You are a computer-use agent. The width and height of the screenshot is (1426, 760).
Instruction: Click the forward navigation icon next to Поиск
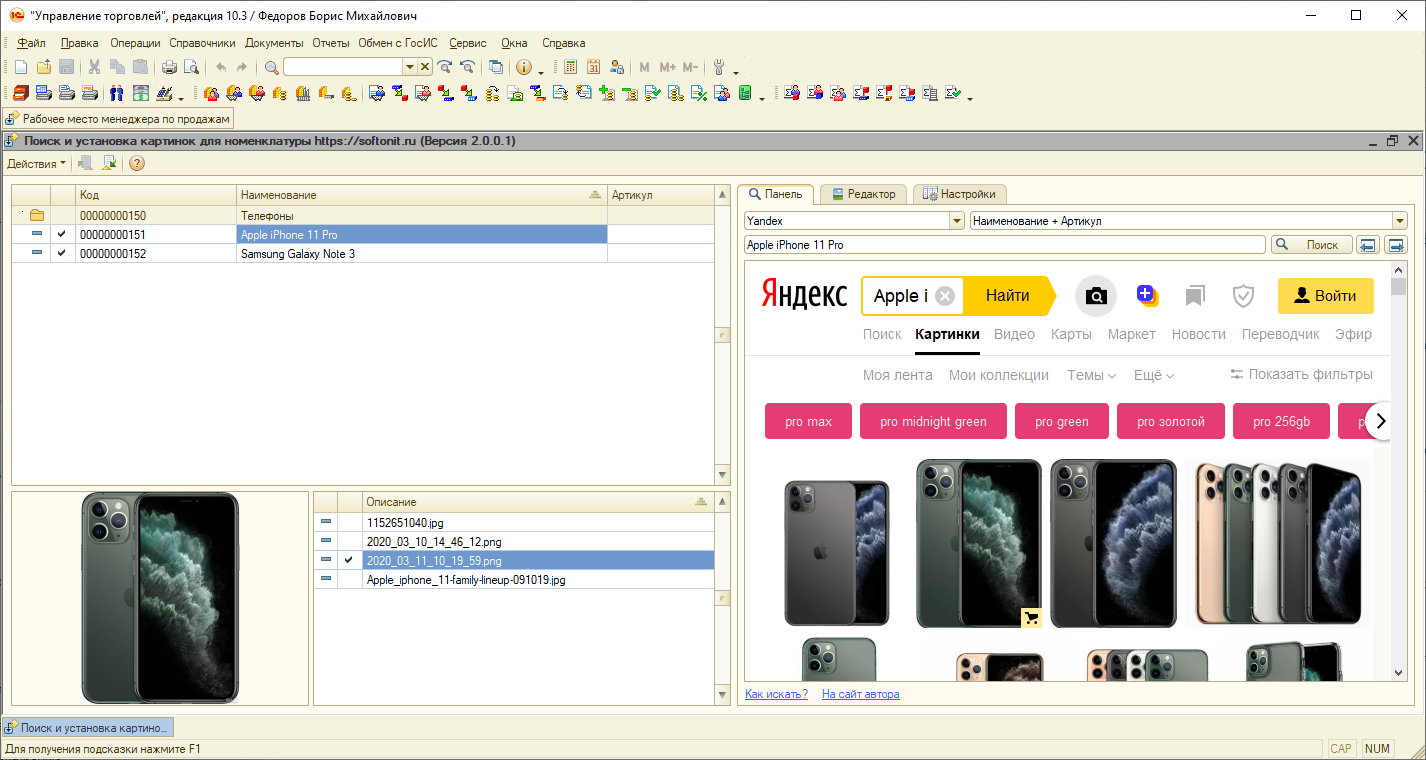pos(1396,245)
